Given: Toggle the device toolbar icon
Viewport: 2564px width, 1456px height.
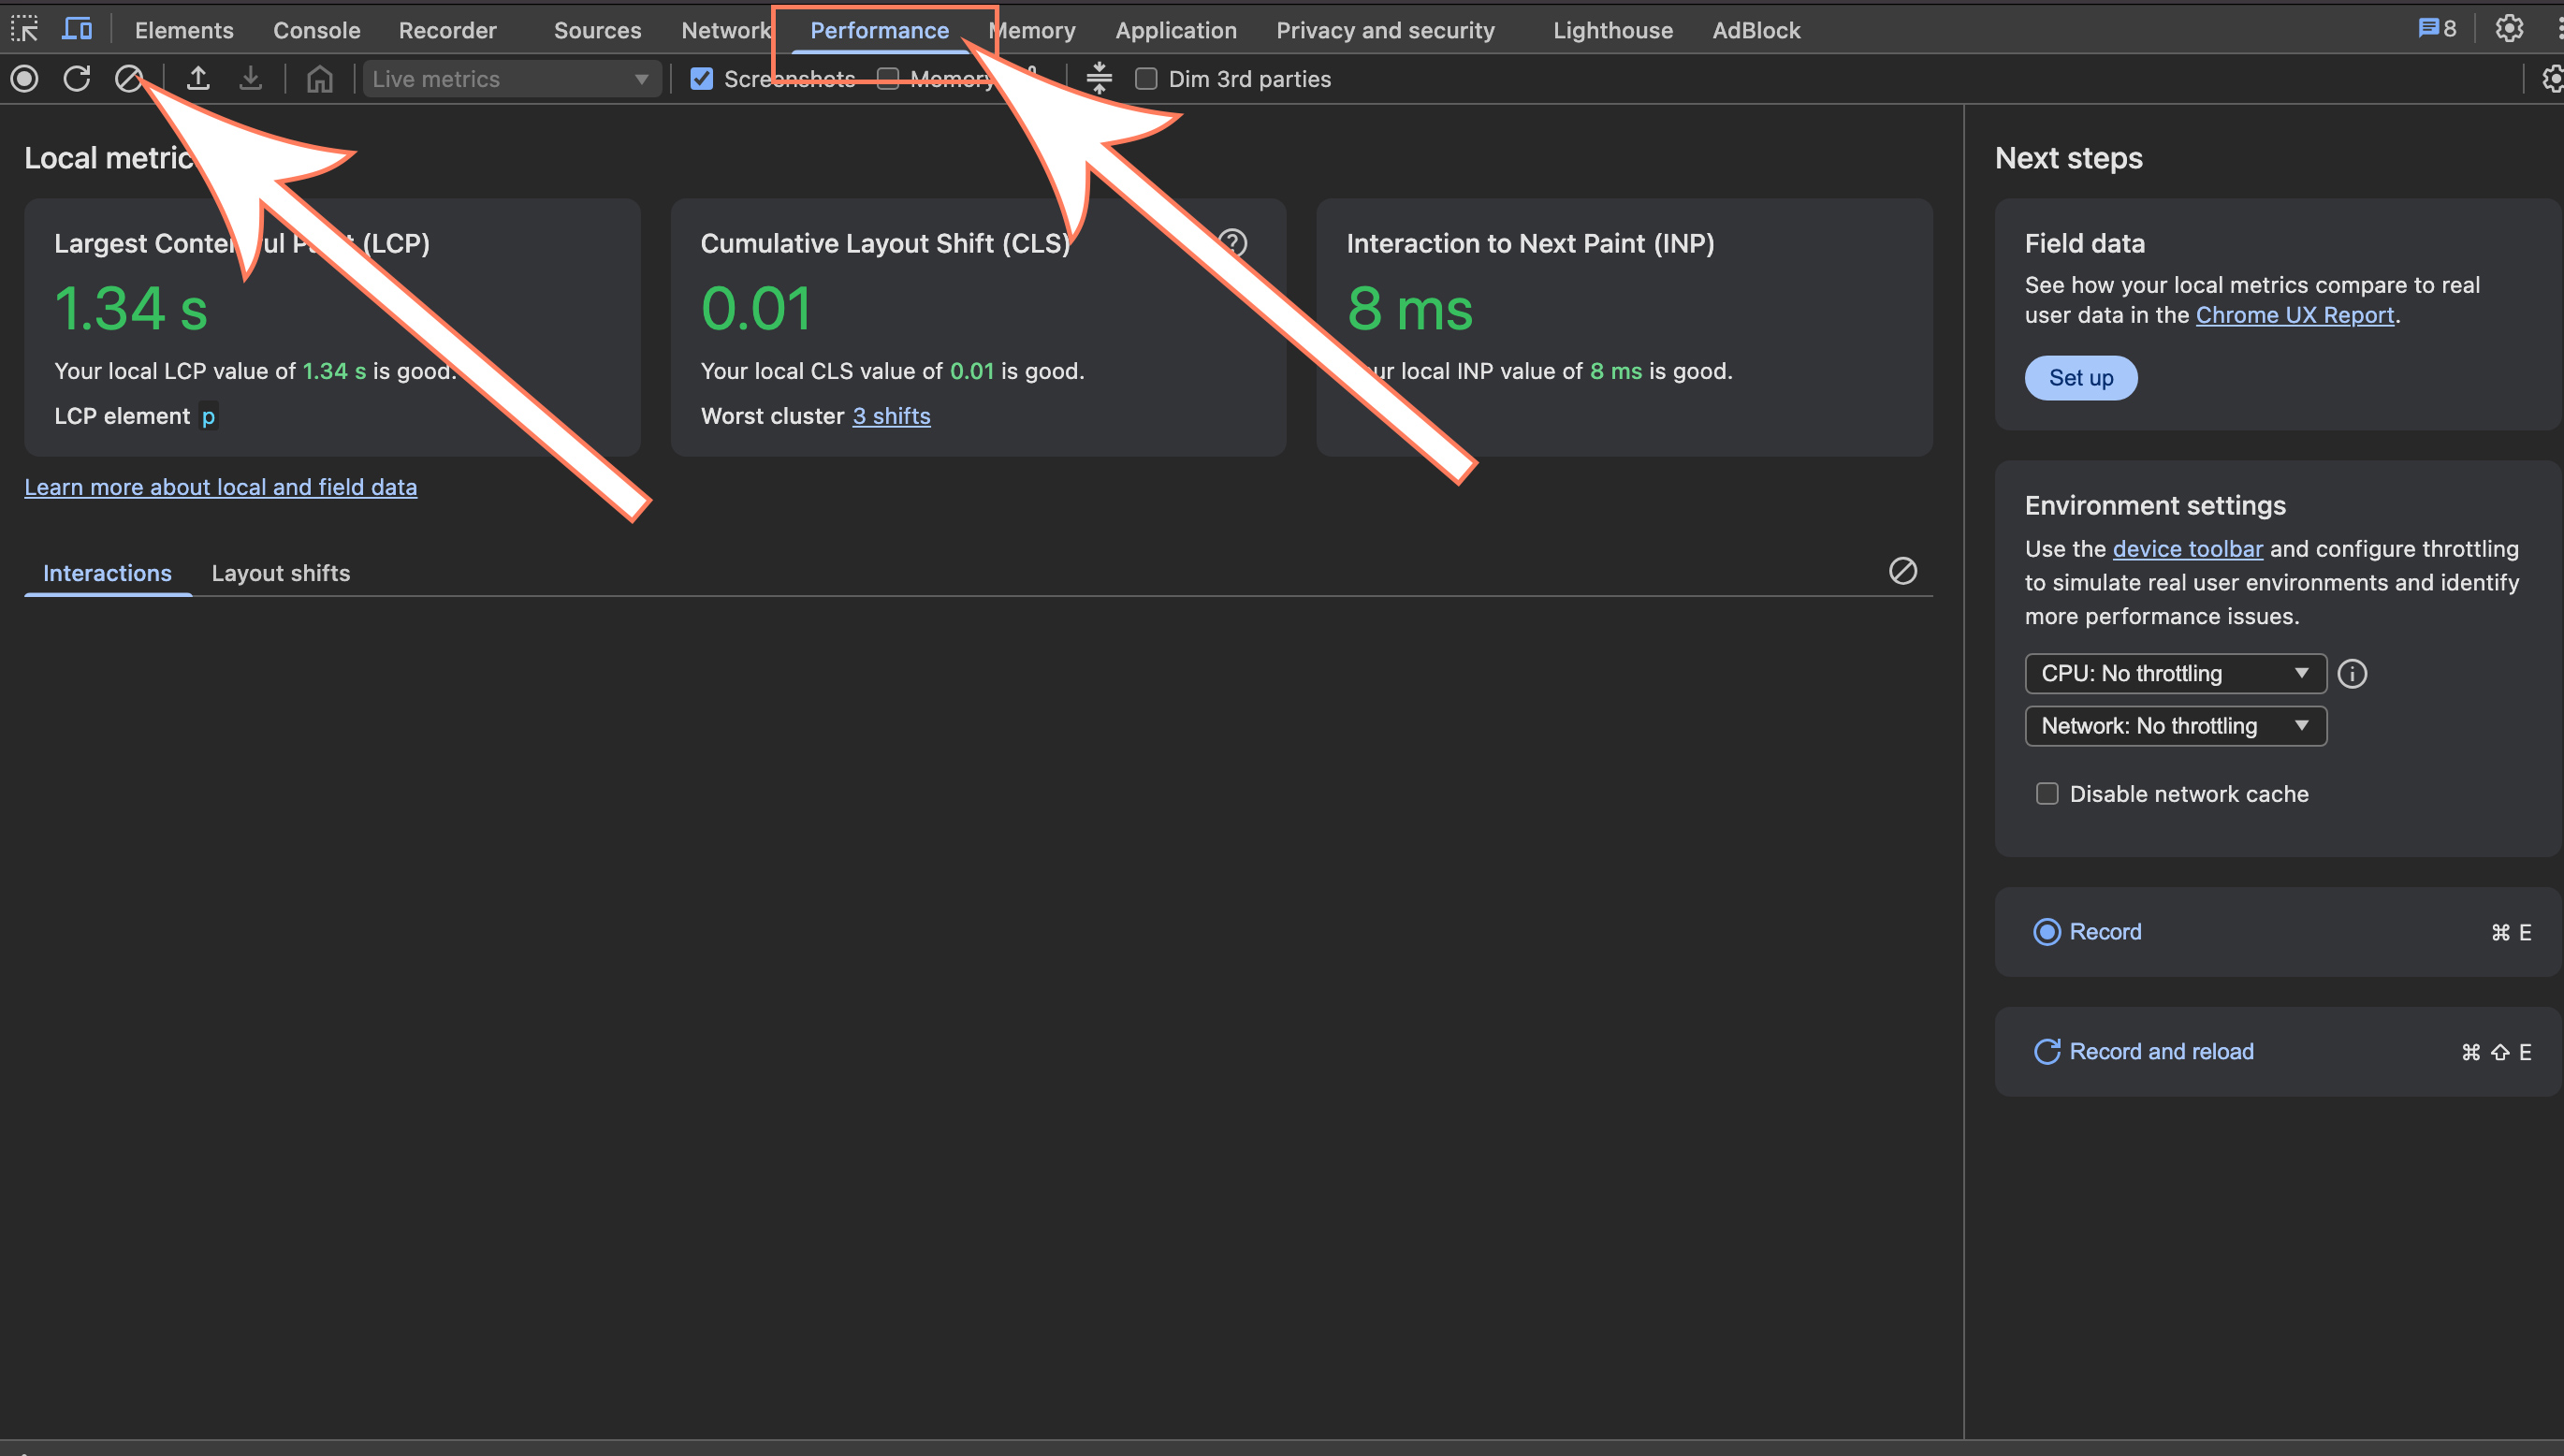Looking at the screenshot, I should click(77, 29).
